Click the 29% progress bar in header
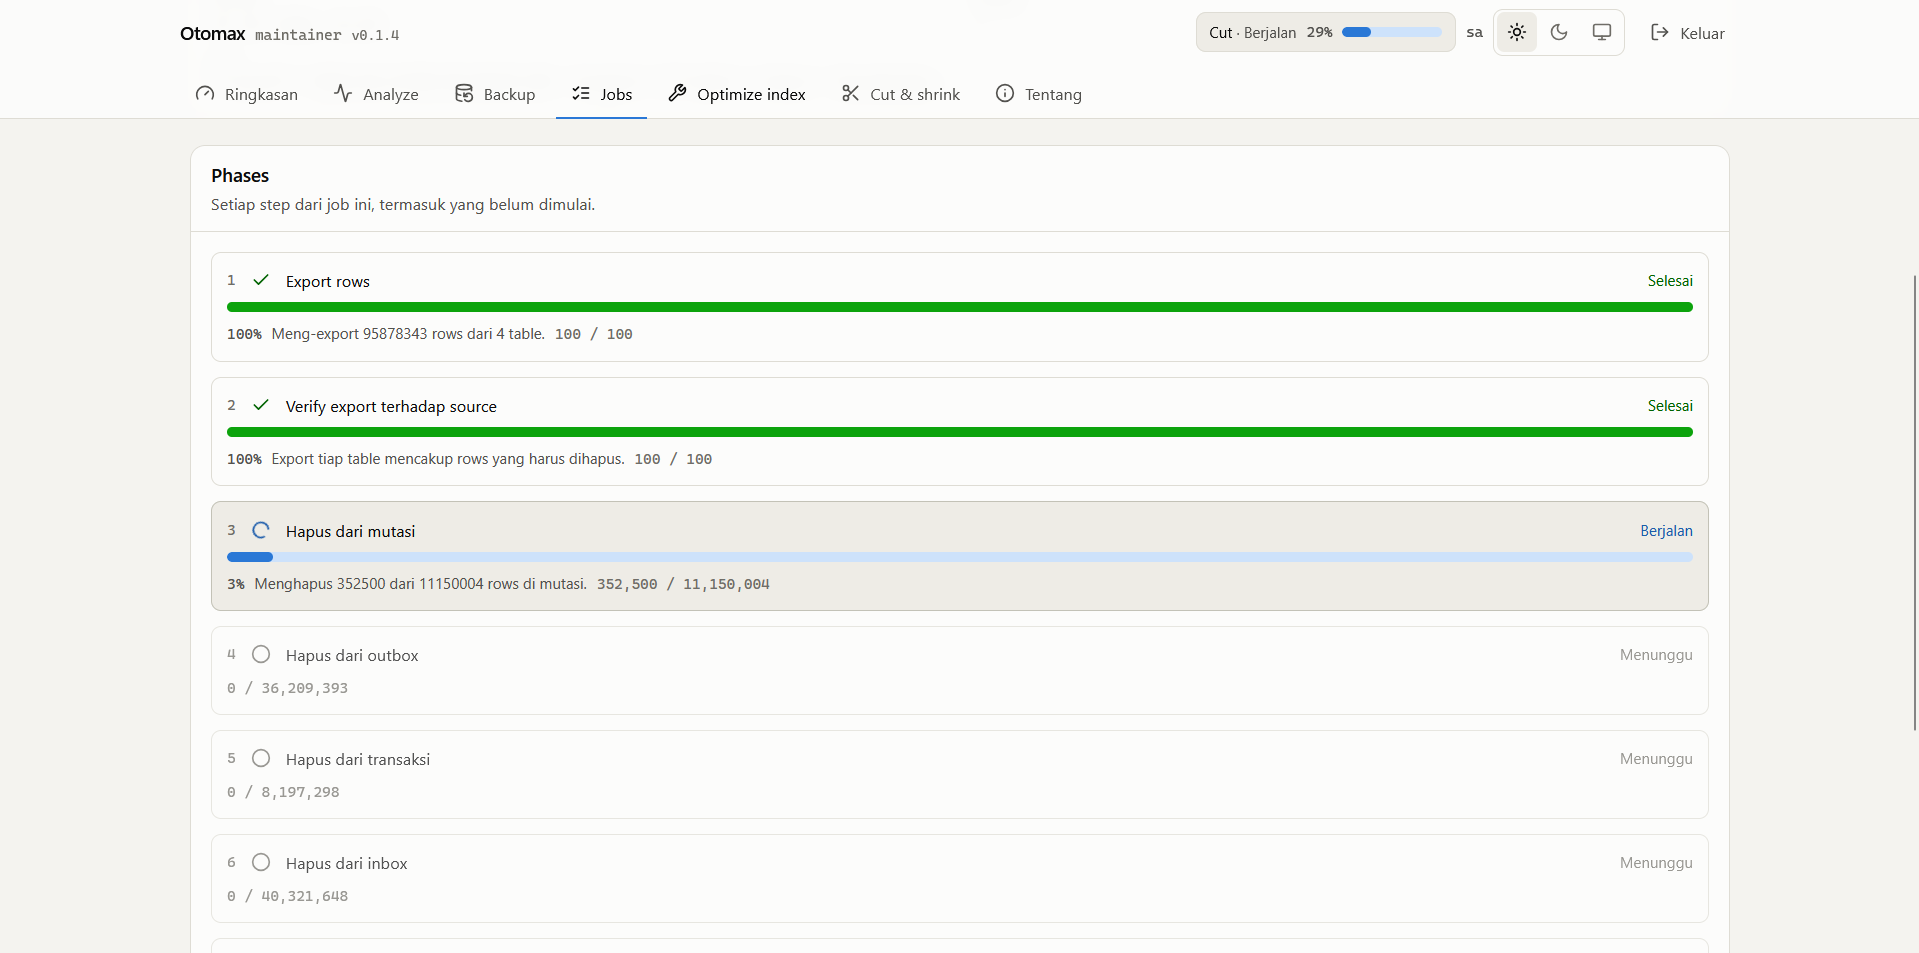 [1392, 32]
